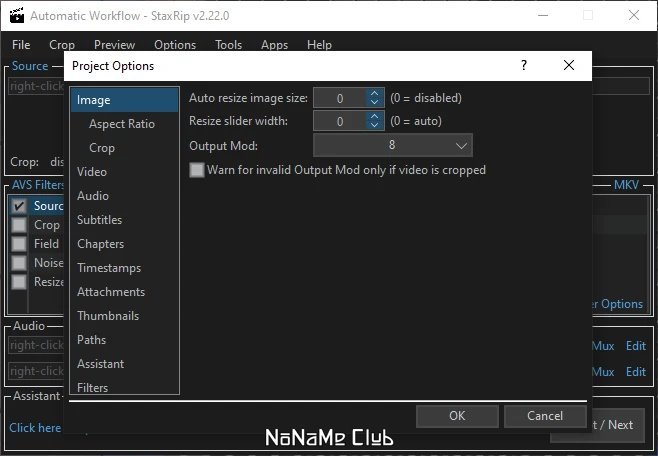This screenshot has height=456, width=658.
Task: Open the Apps menu
Action: 274,44
